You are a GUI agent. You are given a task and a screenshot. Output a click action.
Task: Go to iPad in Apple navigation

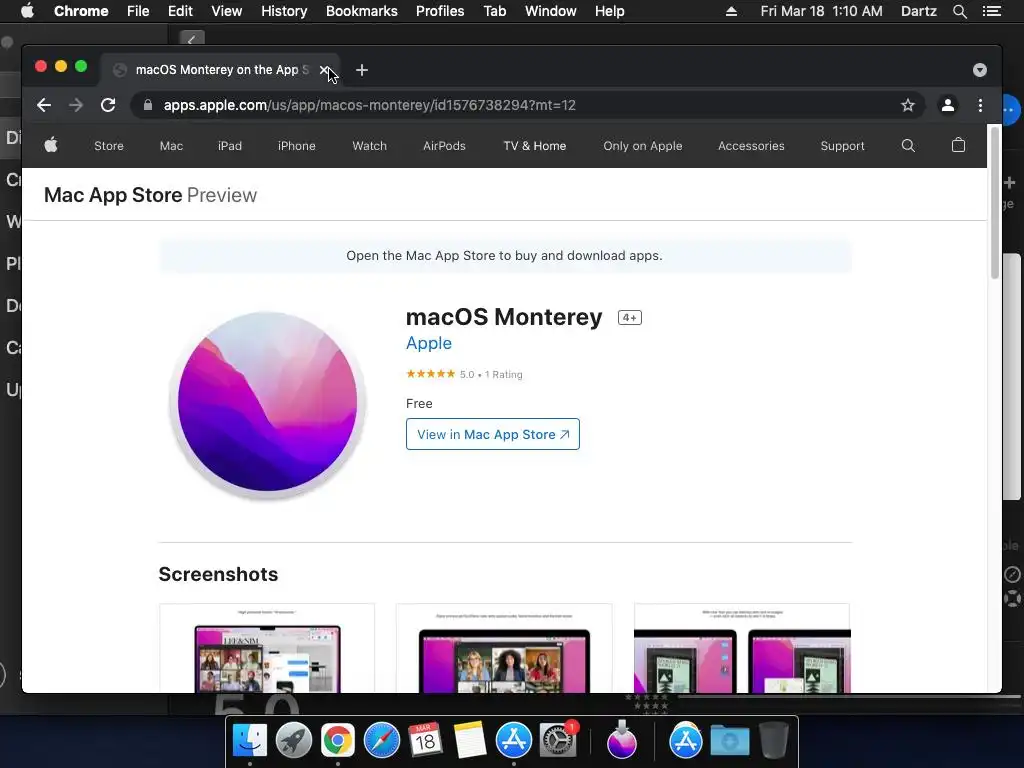click(230, 146)
